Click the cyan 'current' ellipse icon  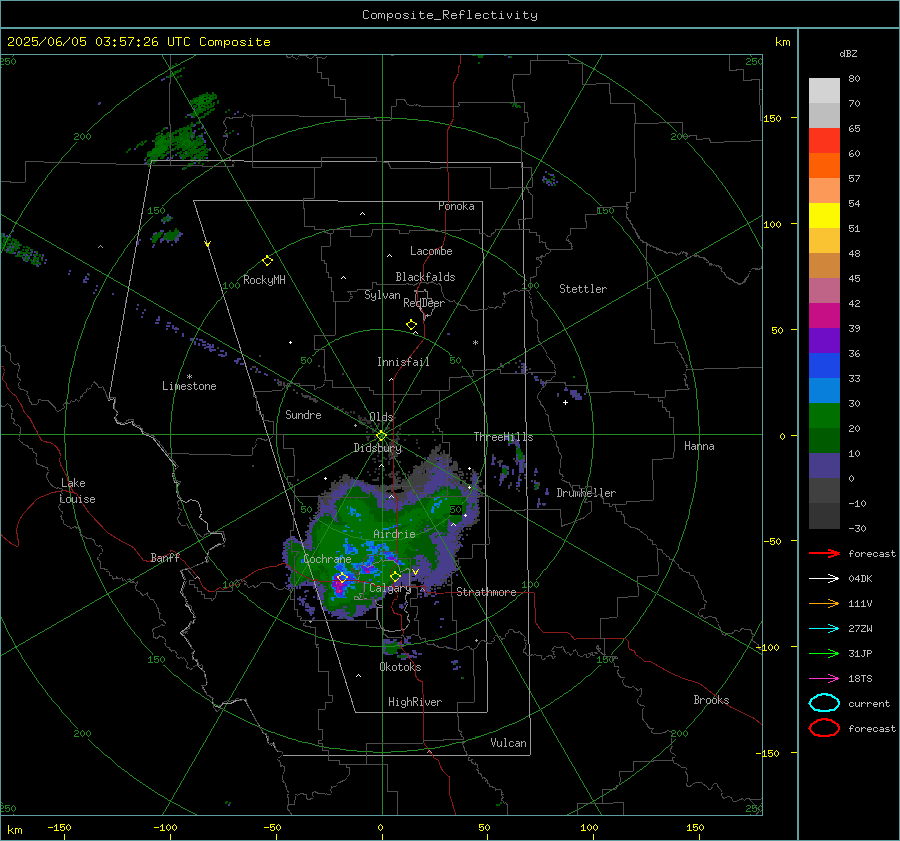(824, 703)
